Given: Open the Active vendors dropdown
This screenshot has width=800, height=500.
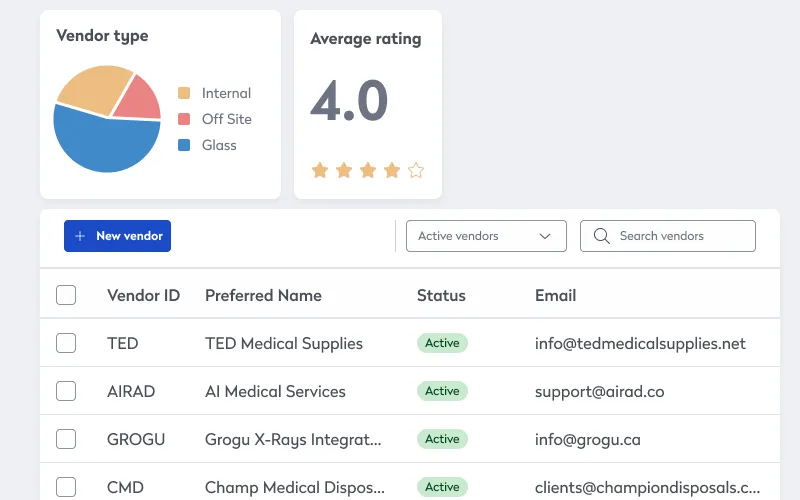Looking at the screenshot, I should click(x=486, y=236).
